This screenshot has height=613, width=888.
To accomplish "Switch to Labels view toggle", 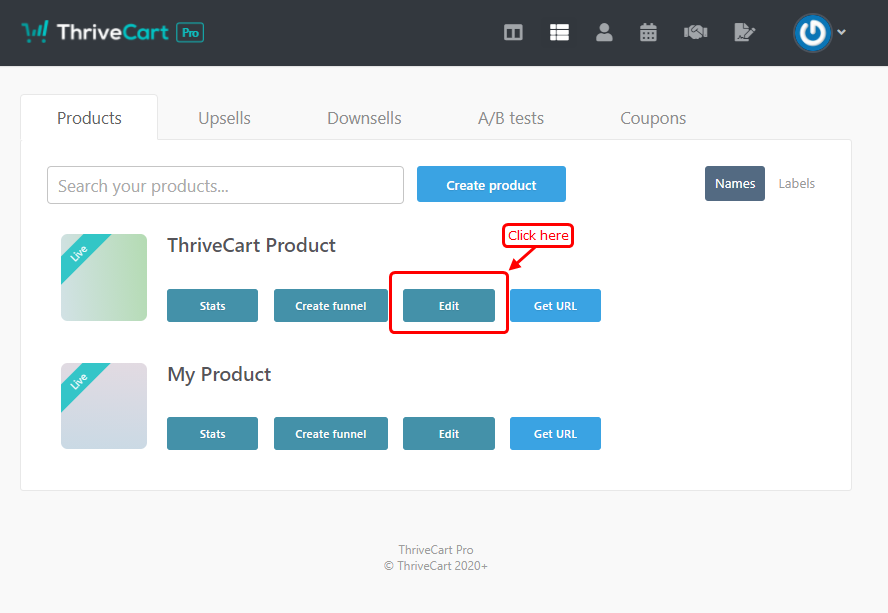I will click(x=796, y=184).
